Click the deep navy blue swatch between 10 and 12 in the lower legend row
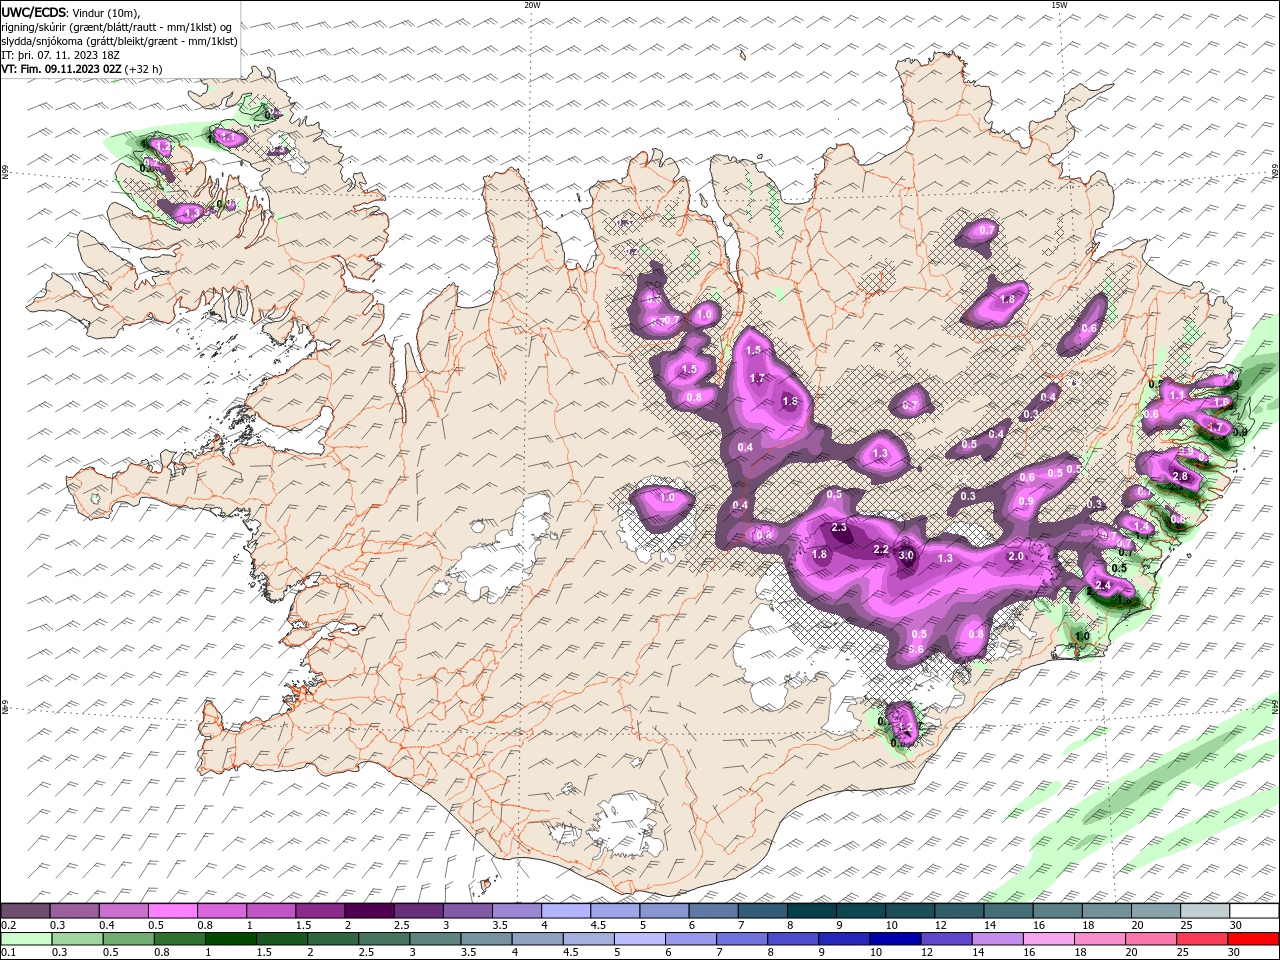This screenshot has width=1280, height=960. coord(896,939)
